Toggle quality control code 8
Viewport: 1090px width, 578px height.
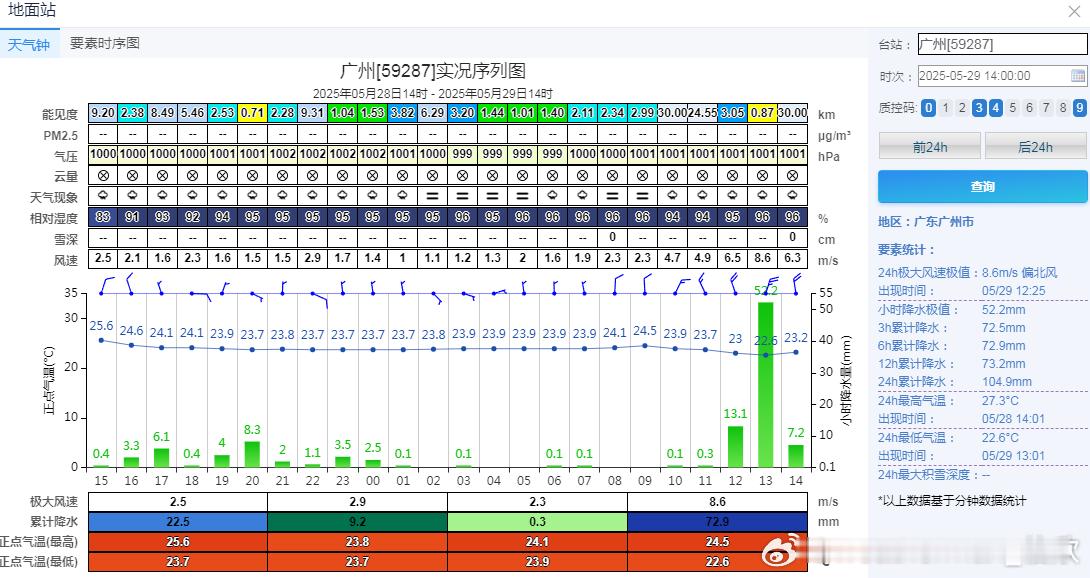tap(1063, 108)
